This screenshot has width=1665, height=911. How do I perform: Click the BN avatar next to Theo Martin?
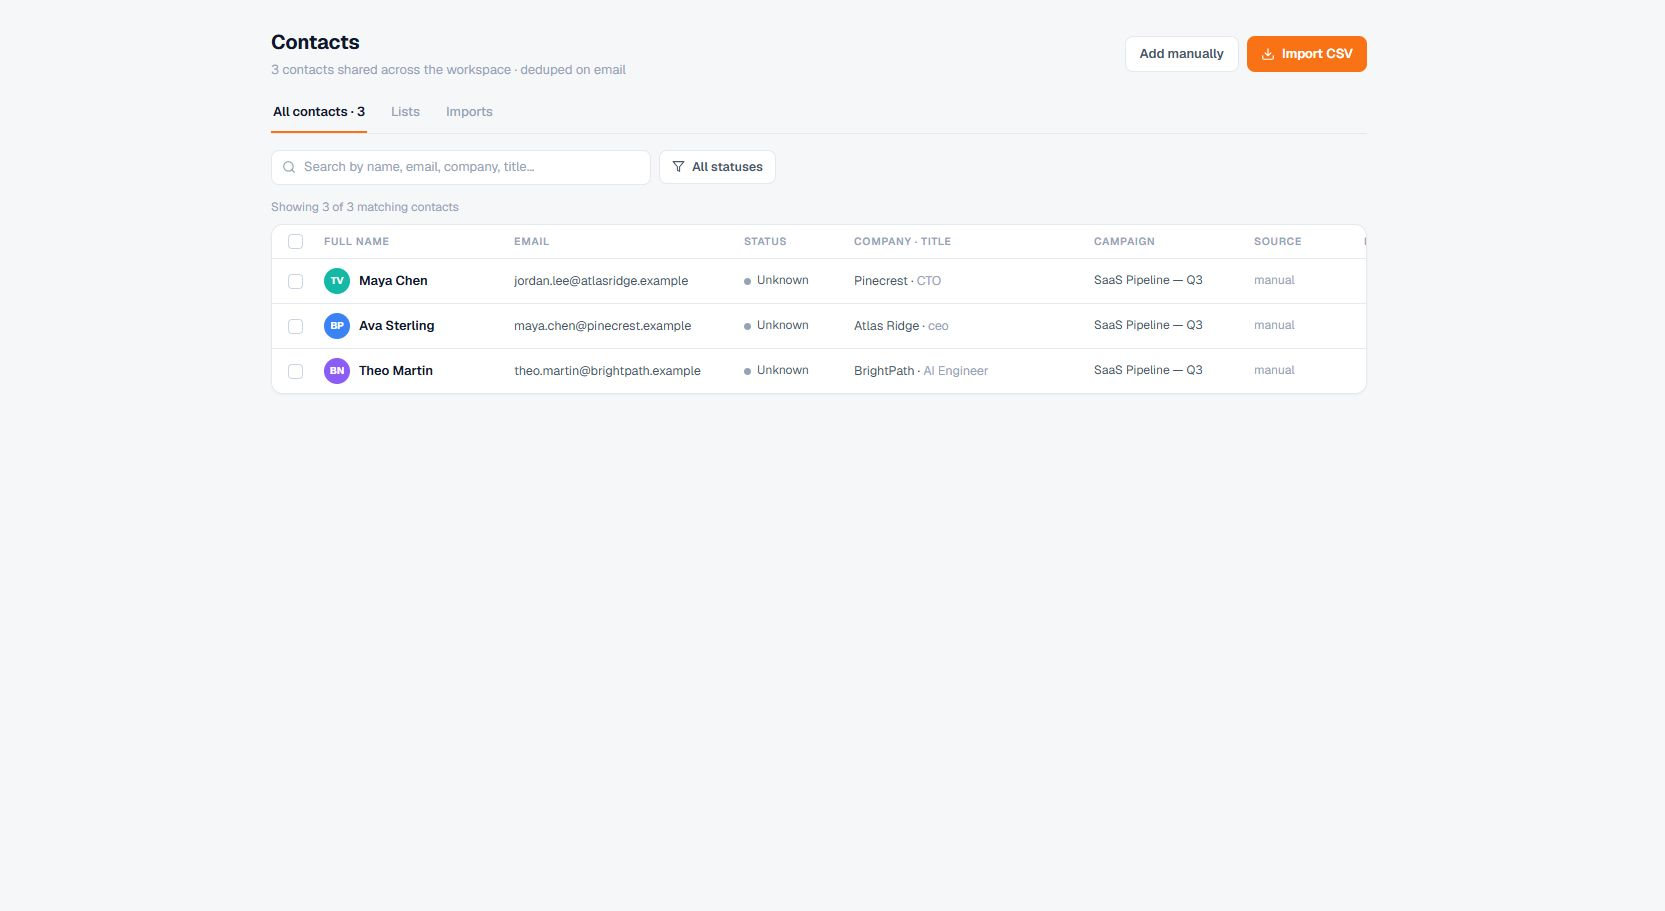[x=337, y=371]
